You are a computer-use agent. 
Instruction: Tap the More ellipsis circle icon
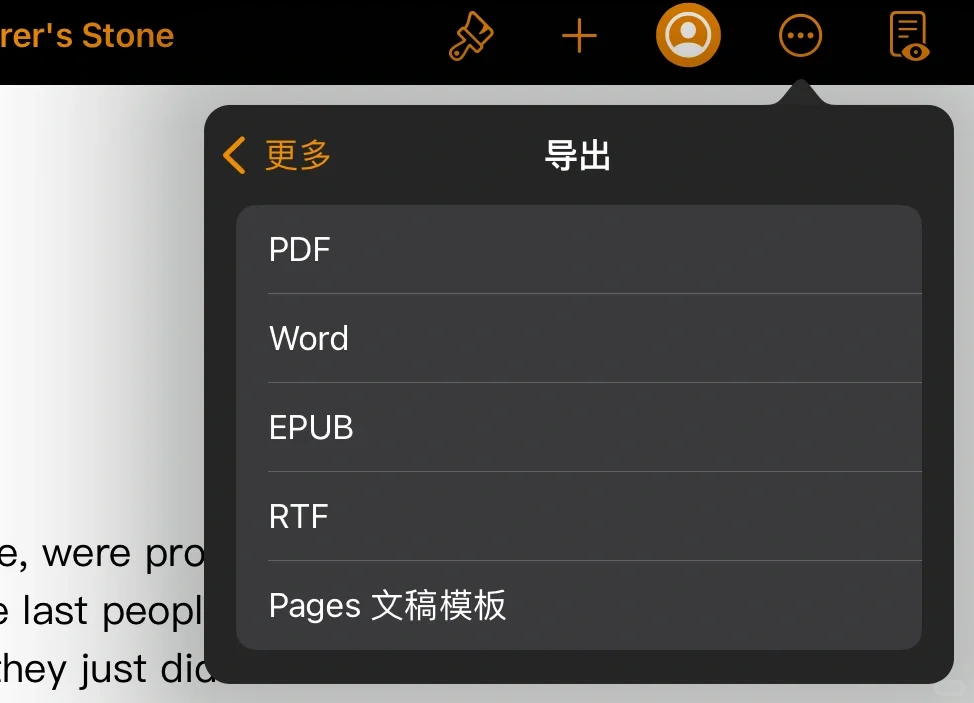coord(800,36)
